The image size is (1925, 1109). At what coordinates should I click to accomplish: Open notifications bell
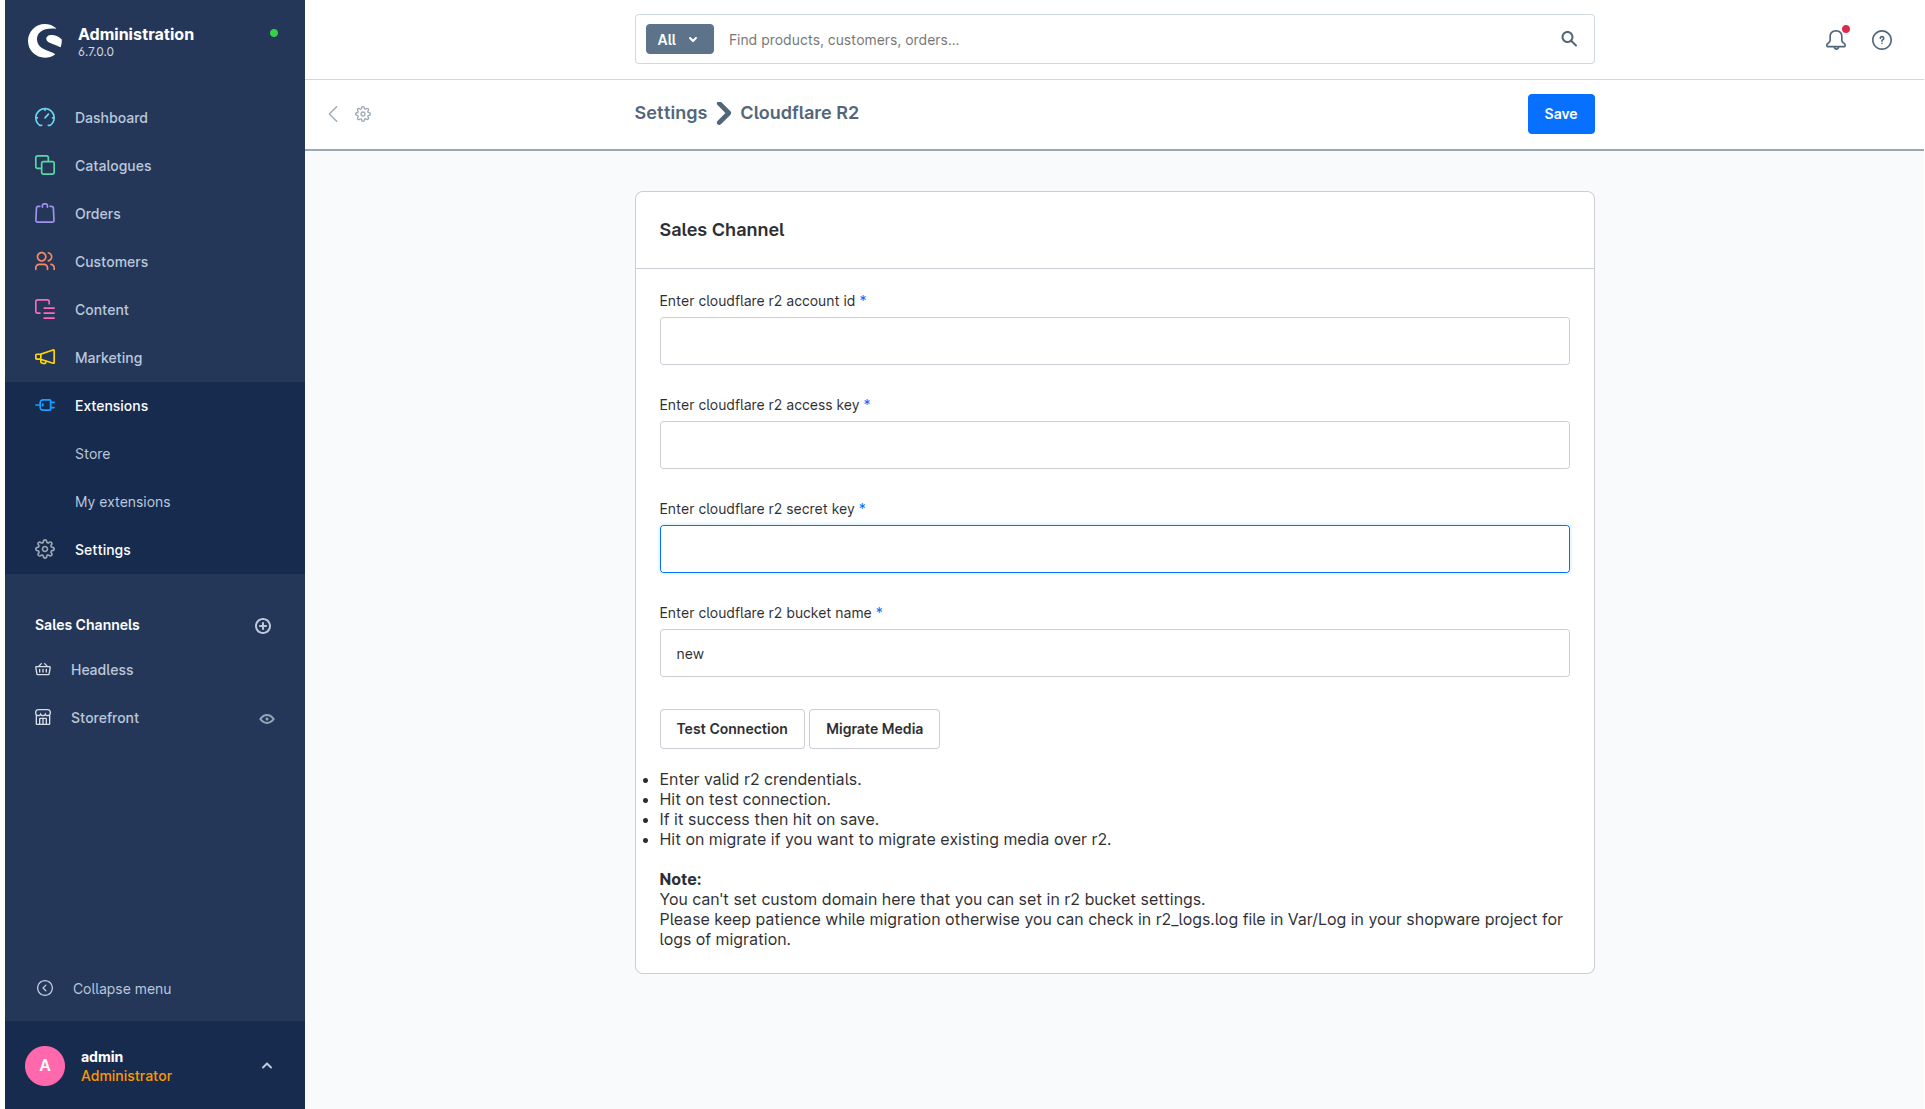(x=1836, y=40)
